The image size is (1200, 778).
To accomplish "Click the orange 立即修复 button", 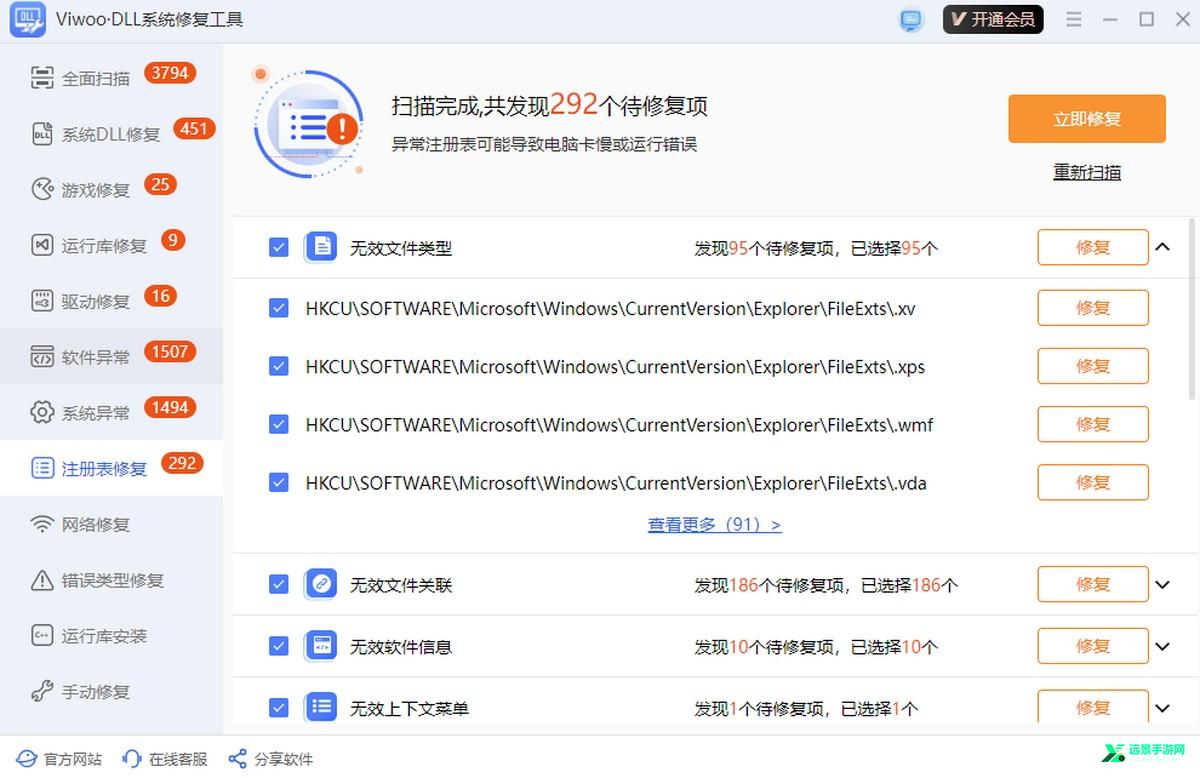I will pyautogui.click(x=1087, y=119).
